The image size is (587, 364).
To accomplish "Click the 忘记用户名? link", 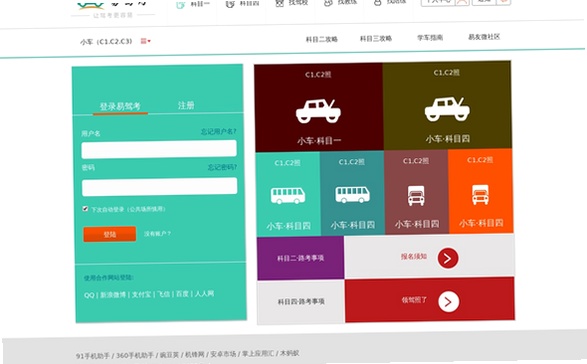I will point(219,131).
